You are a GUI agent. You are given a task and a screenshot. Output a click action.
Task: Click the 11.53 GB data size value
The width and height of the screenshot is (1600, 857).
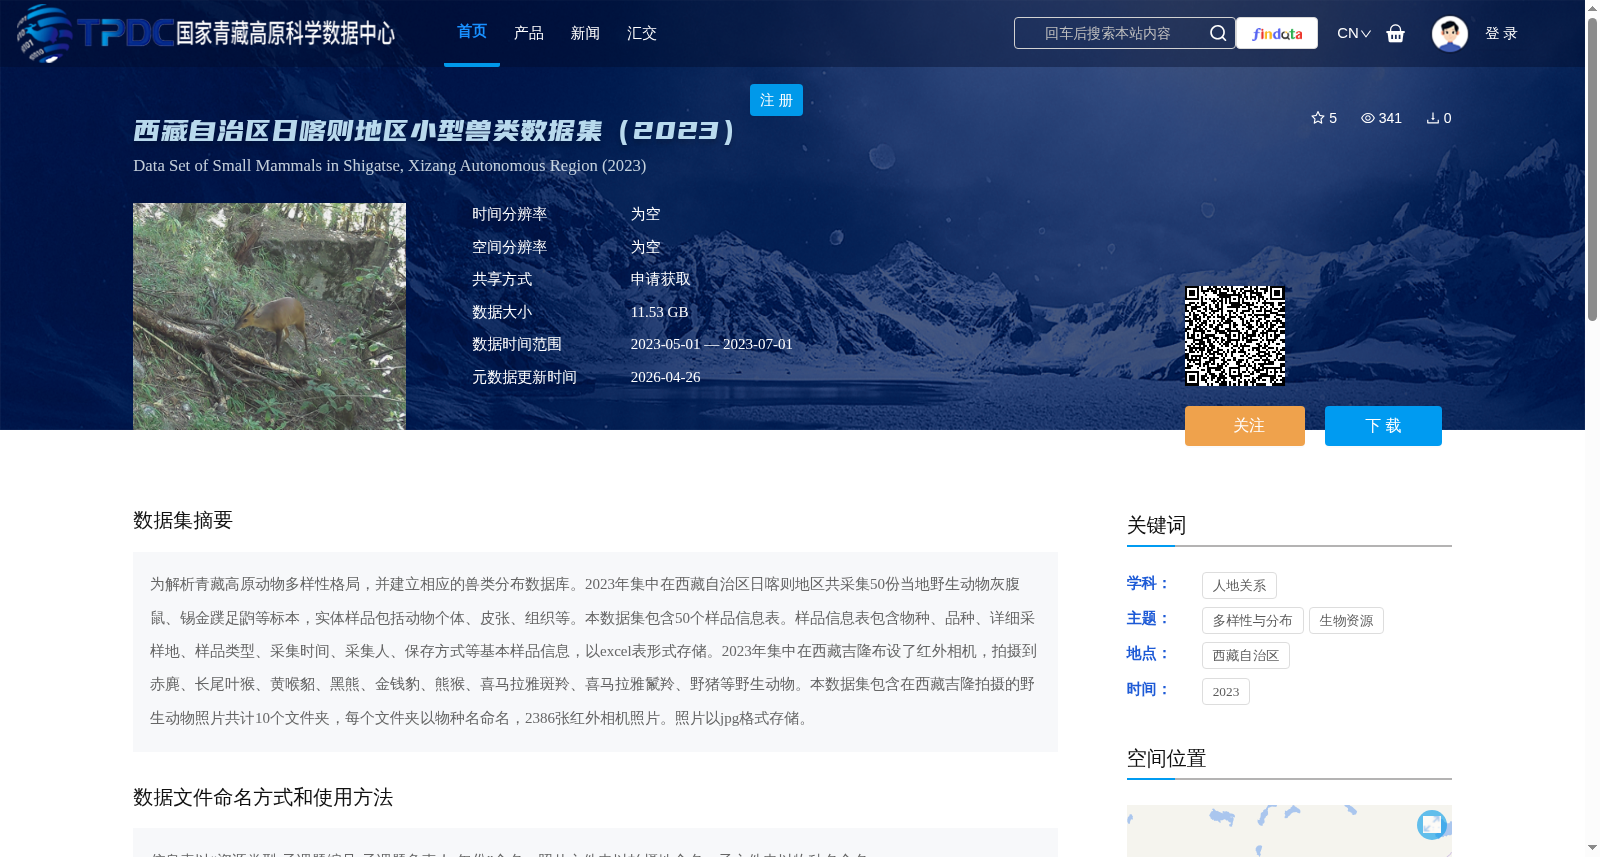(x=659, y=312)
